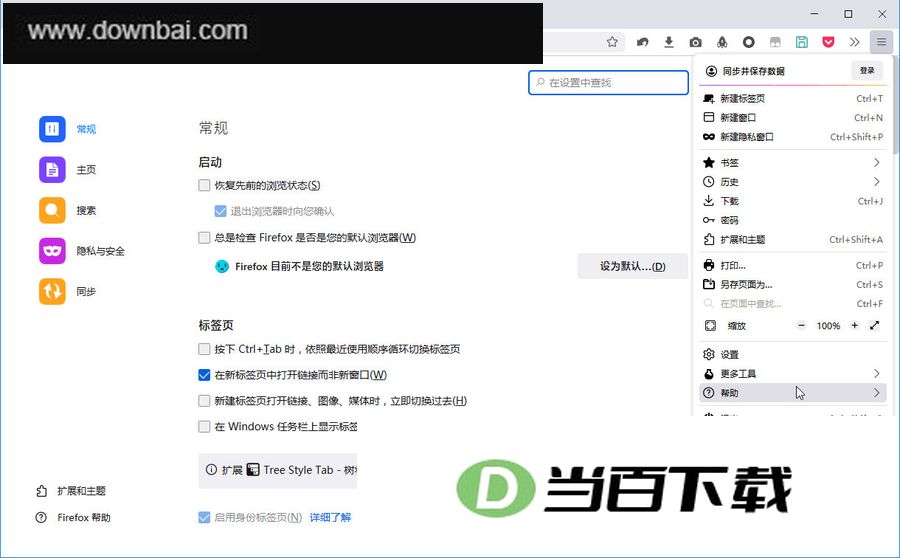This screenshot has height=558, width=900.
Task: Toggle 总是检查 Firefox 是否是您的默认浏览器 checkbox
Action: click(204, 238)
